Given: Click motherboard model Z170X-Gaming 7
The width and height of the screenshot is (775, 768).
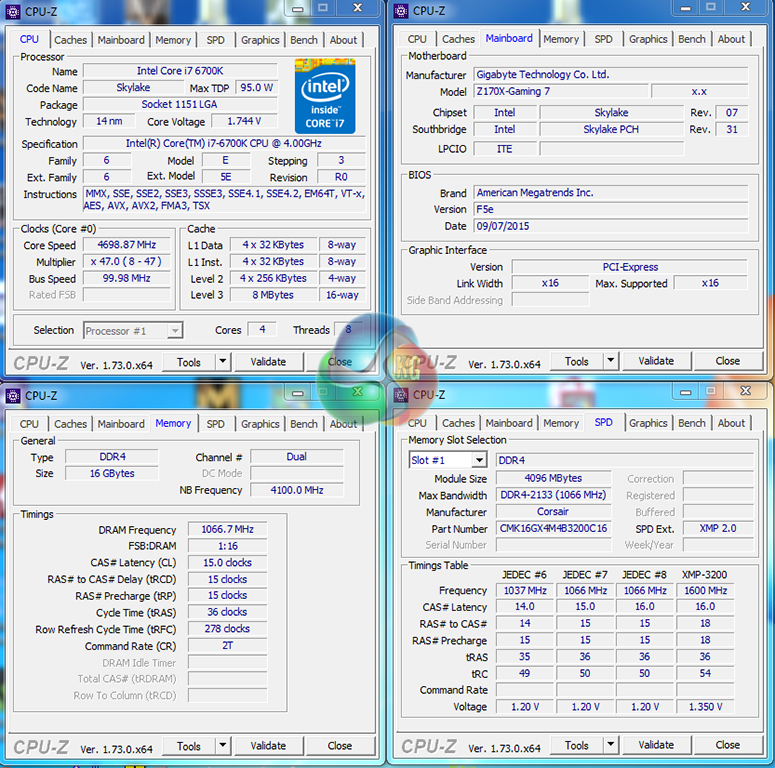Looking at the screenshot, I should pyautogui.click(x=561, y=91).
